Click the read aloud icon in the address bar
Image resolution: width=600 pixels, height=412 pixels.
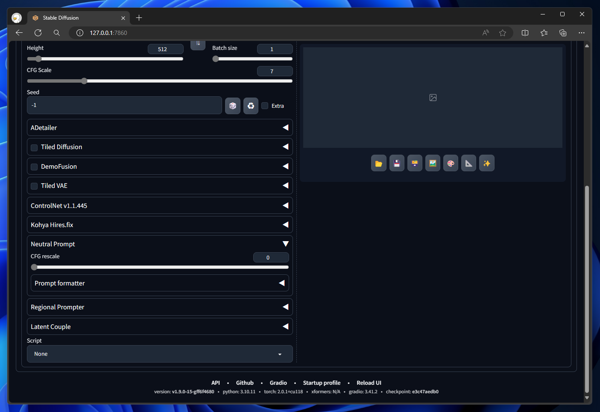coord(485,33)
